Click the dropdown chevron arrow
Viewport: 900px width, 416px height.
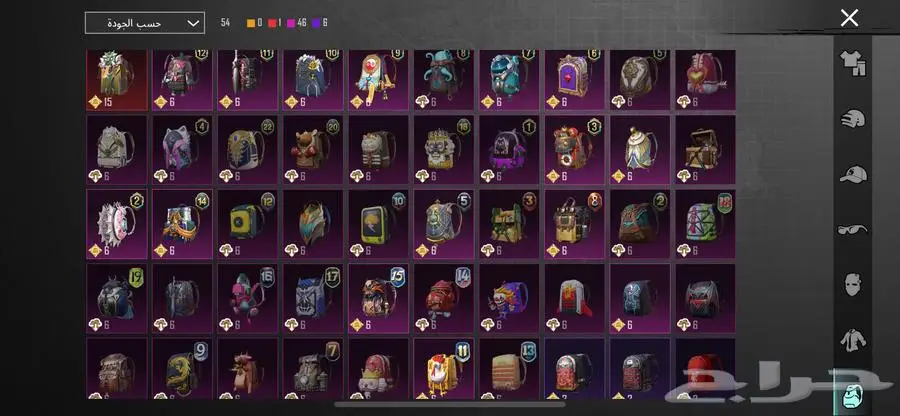point(192,24)
